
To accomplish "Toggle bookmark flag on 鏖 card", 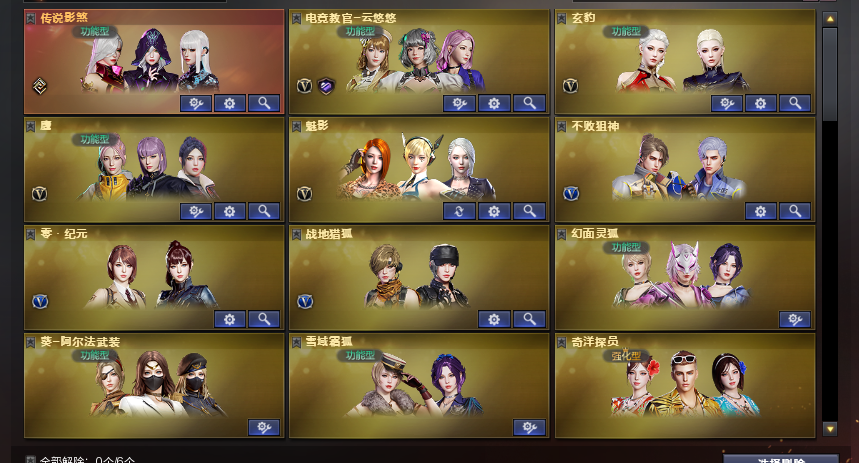I will pyautogui.click(x=31, y=126).
